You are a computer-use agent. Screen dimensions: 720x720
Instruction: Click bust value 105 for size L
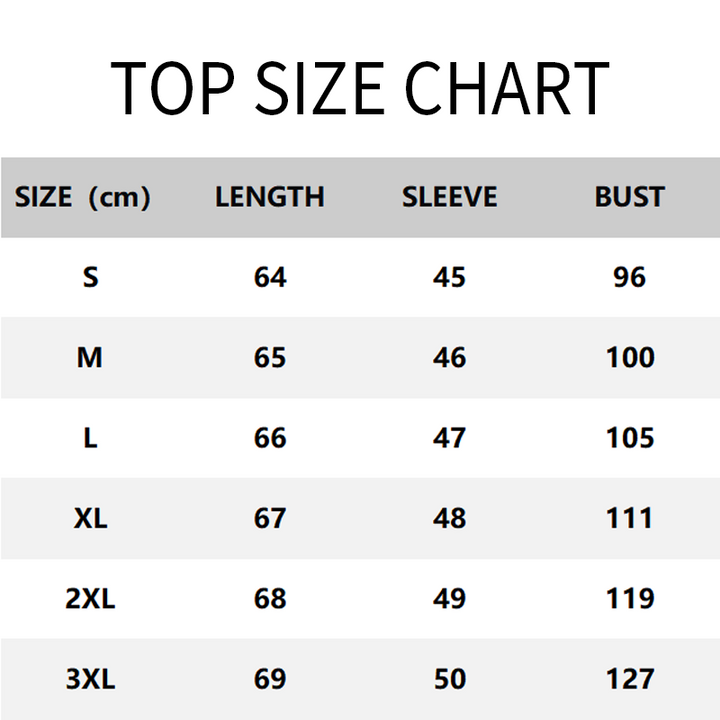click(x=630, y=438)
